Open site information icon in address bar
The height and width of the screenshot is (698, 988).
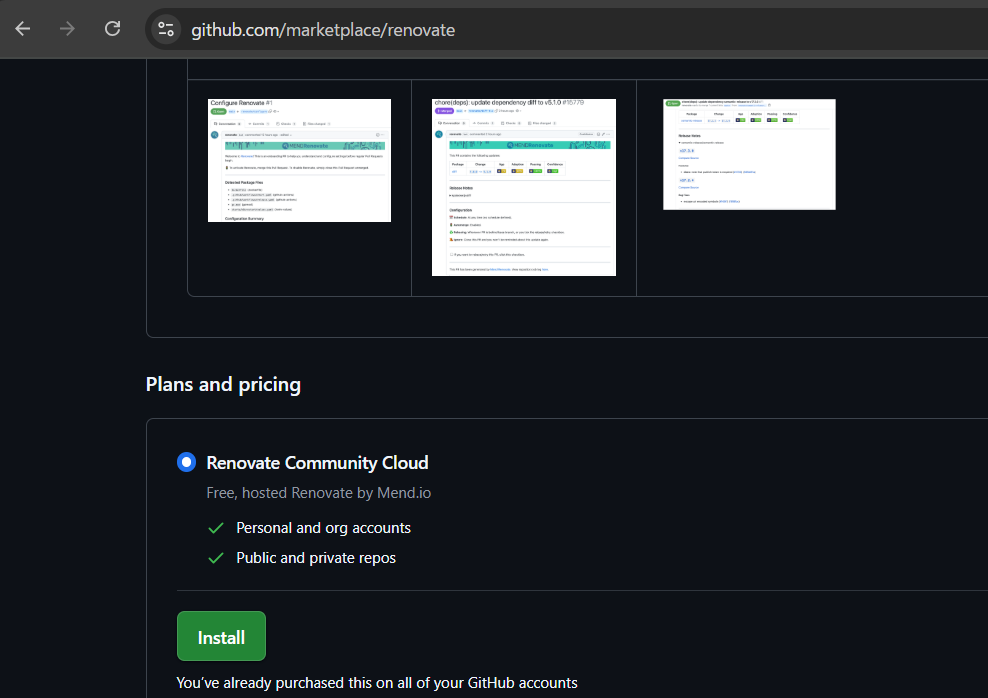[x=166, y=30]
